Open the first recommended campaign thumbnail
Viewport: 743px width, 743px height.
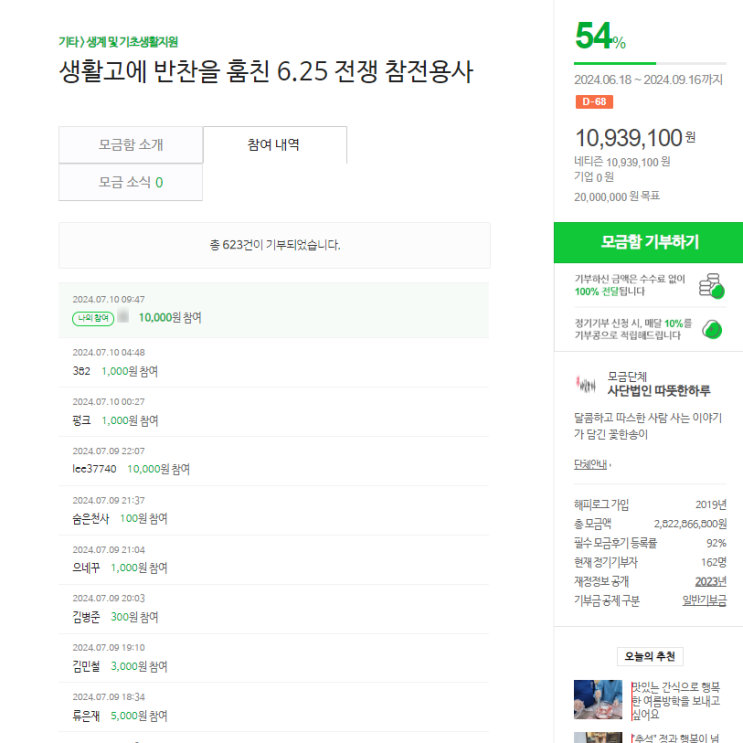click(599, 699)
